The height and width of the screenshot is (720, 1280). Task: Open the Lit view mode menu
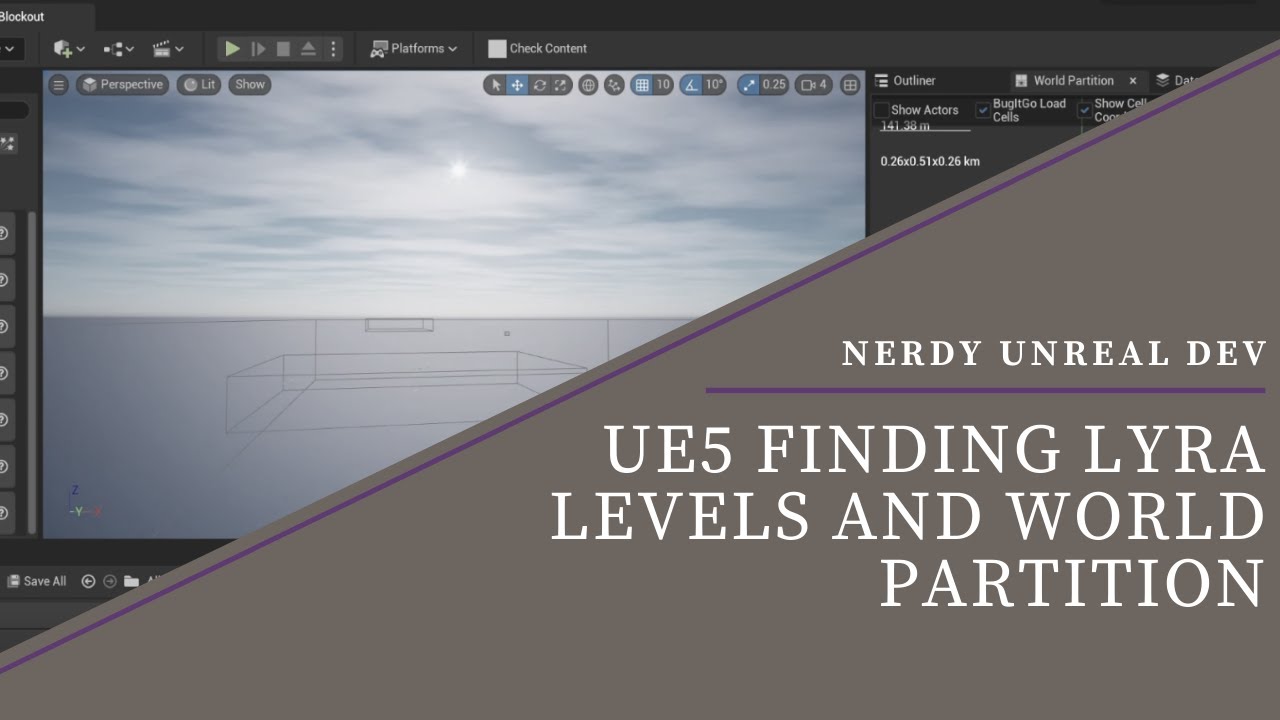tap(199, 85)
